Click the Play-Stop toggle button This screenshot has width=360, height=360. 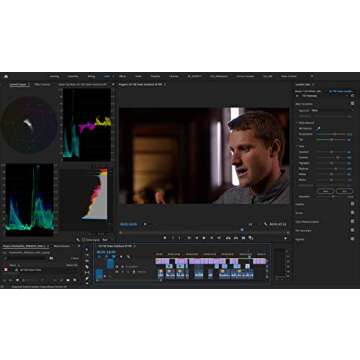[204, 238]
